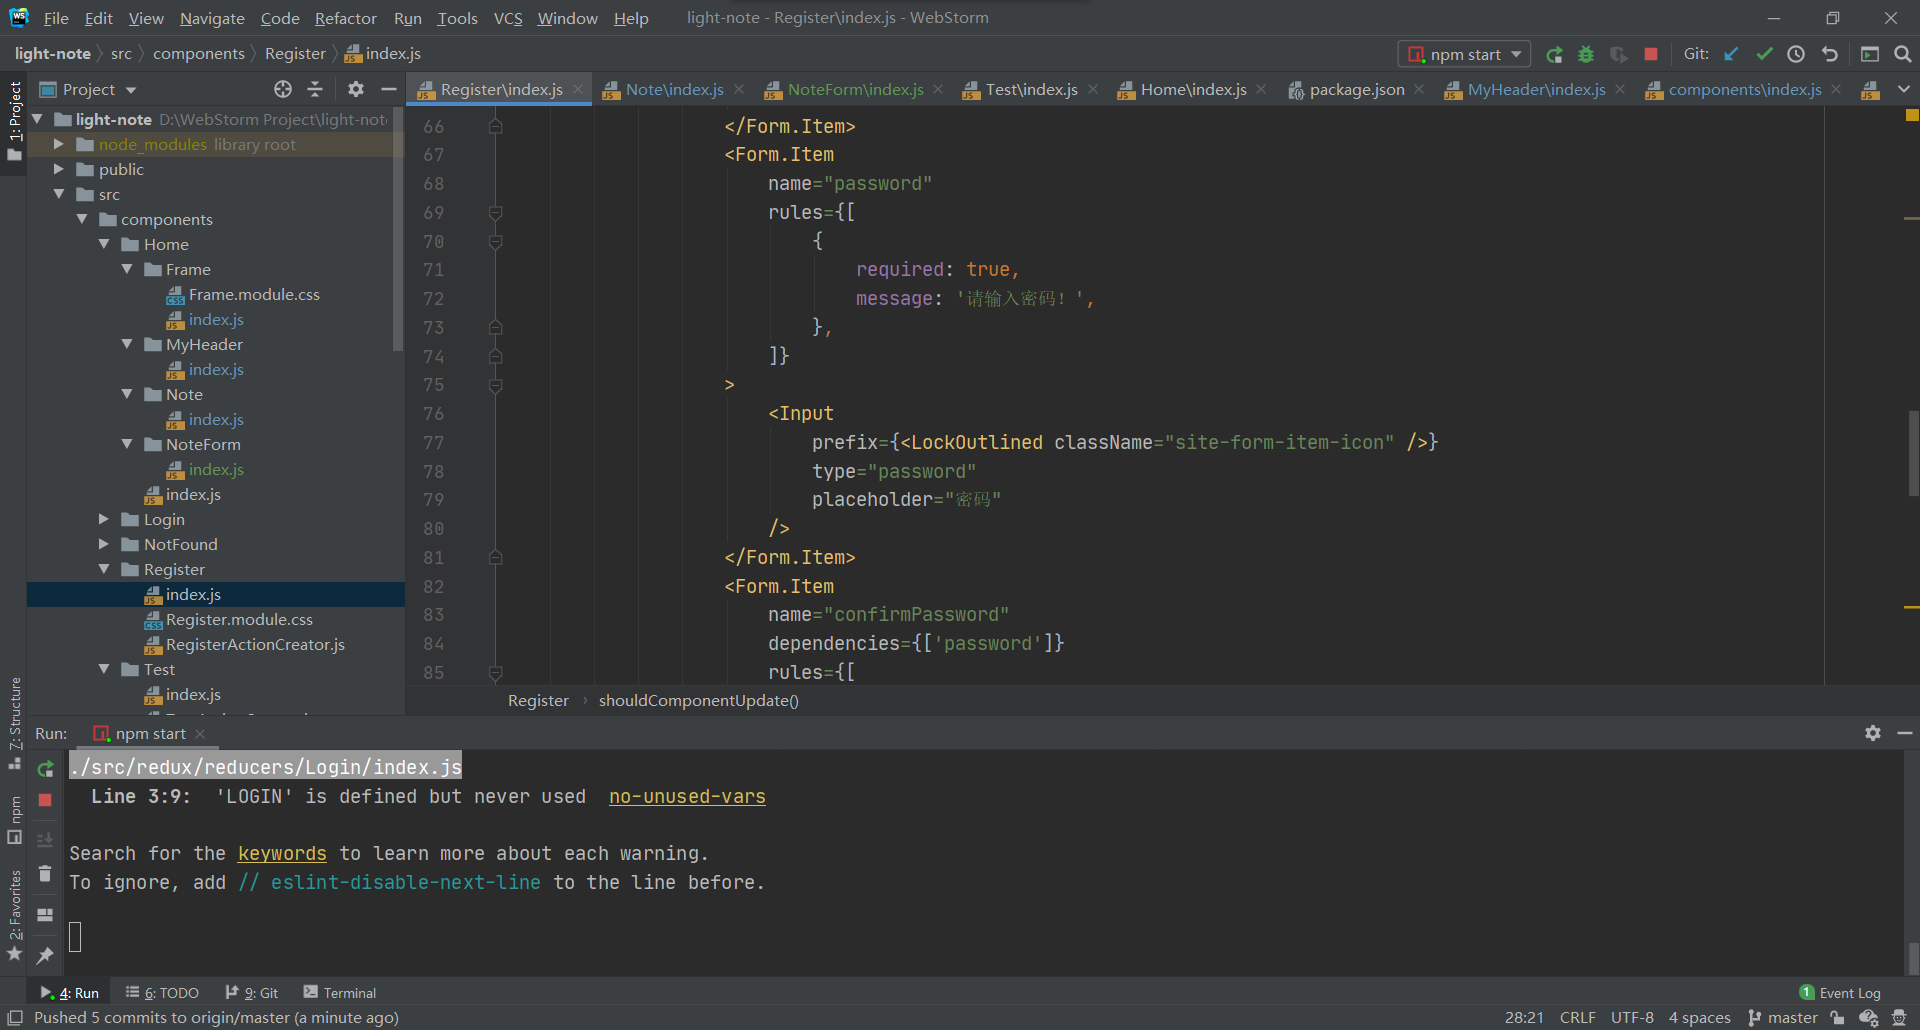Open the File menu

click(56, 18)
